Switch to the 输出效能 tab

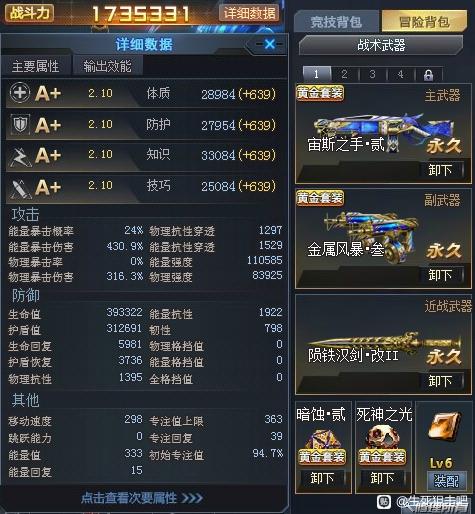coord(107,66)
